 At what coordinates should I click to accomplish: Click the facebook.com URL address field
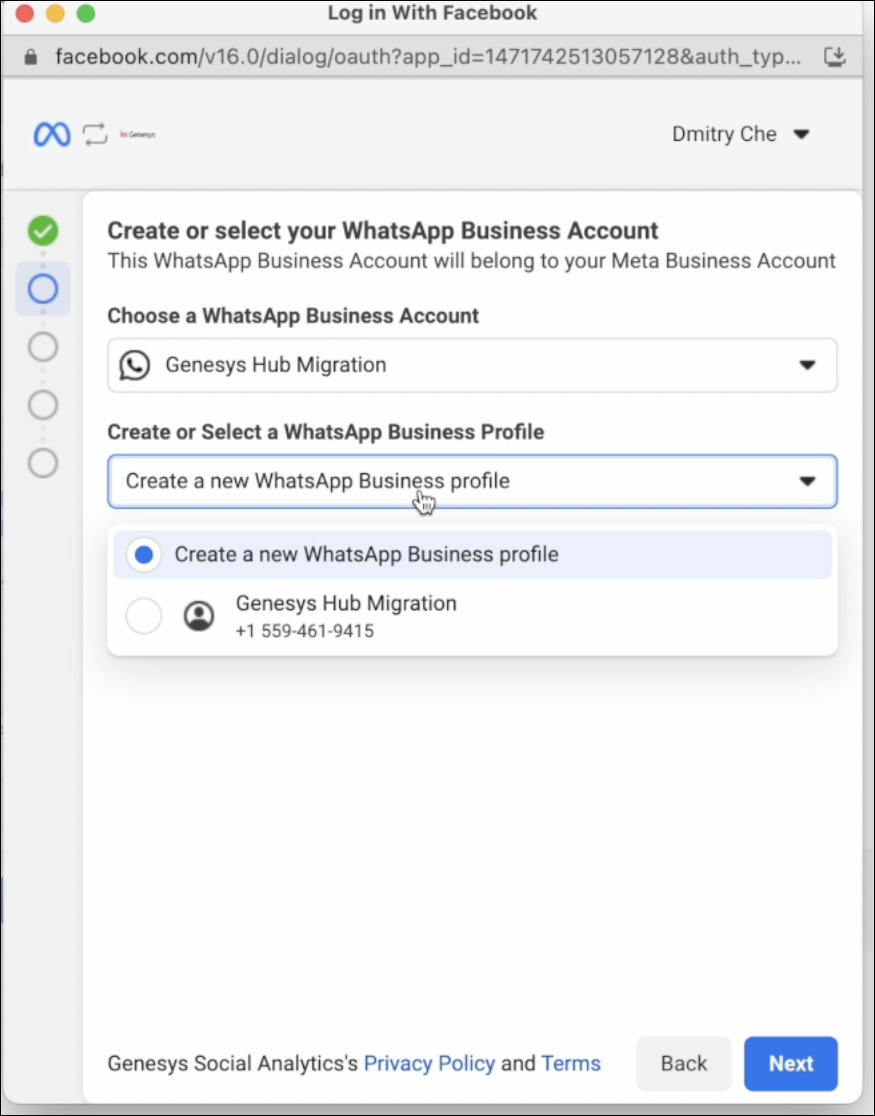click(428, 56)
